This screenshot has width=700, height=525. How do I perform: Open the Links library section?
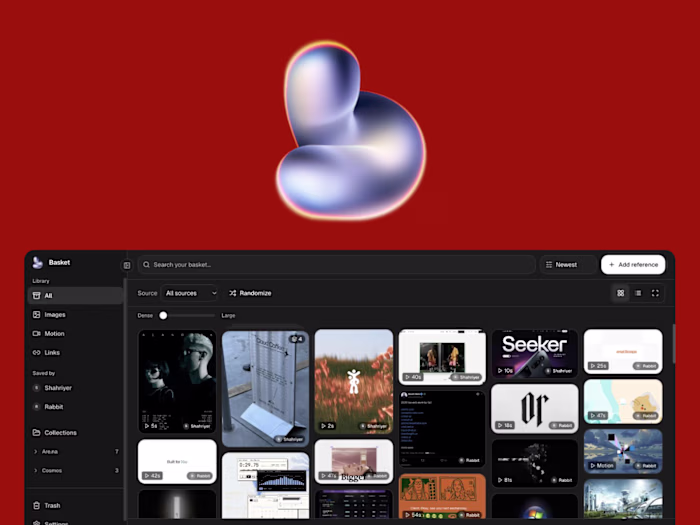point(75,353)
